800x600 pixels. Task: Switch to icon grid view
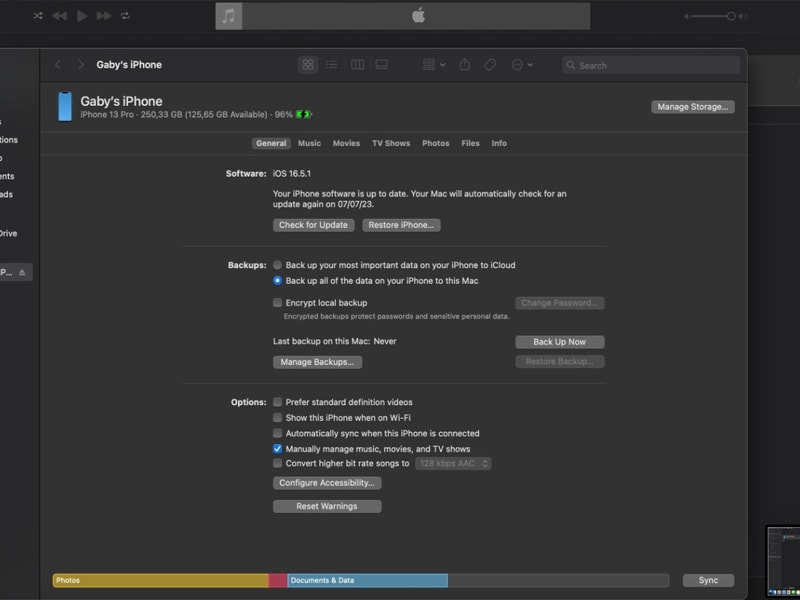point(308,65)
